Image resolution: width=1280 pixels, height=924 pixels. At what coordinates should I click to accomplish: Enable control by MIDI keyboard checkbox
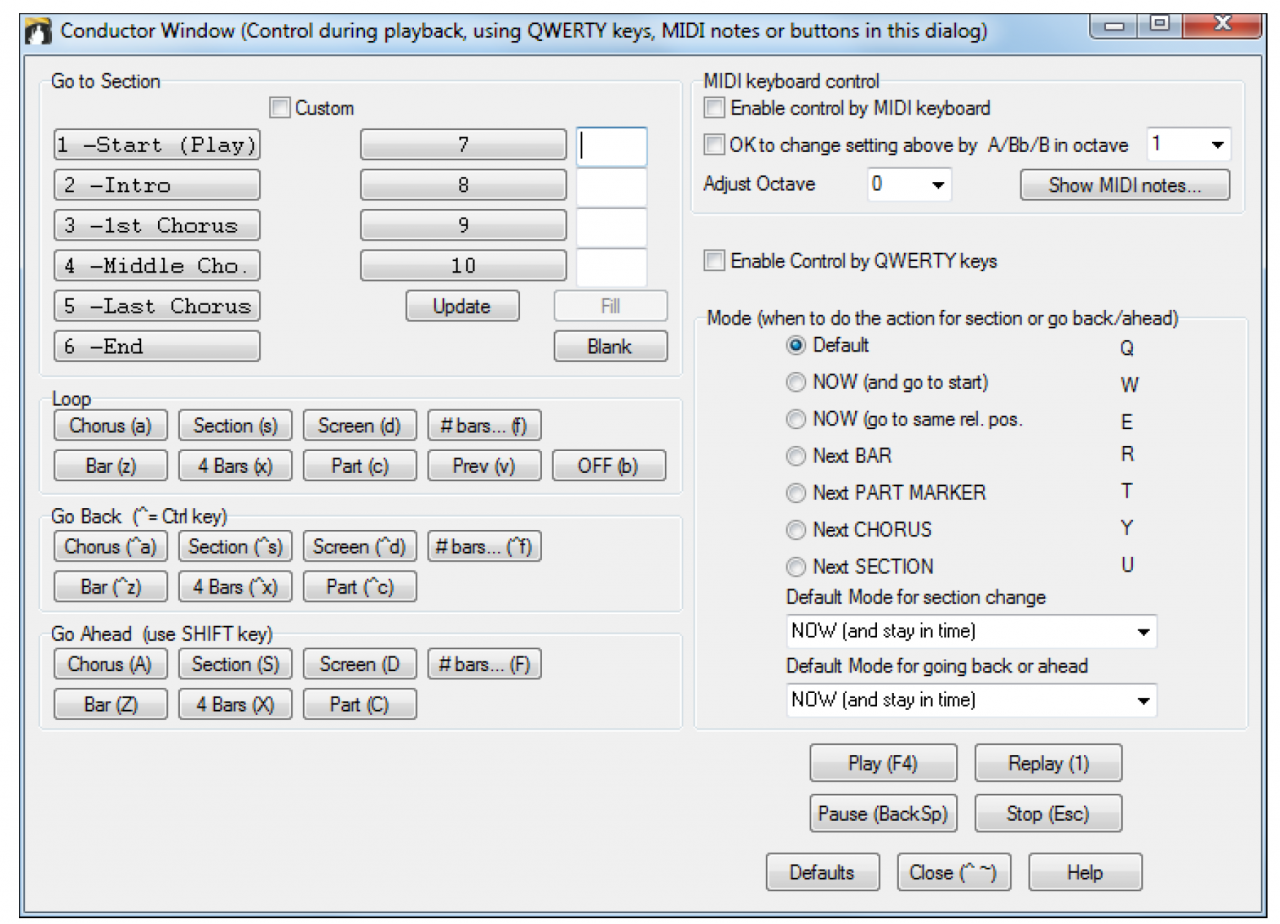(x=714, y=107)
